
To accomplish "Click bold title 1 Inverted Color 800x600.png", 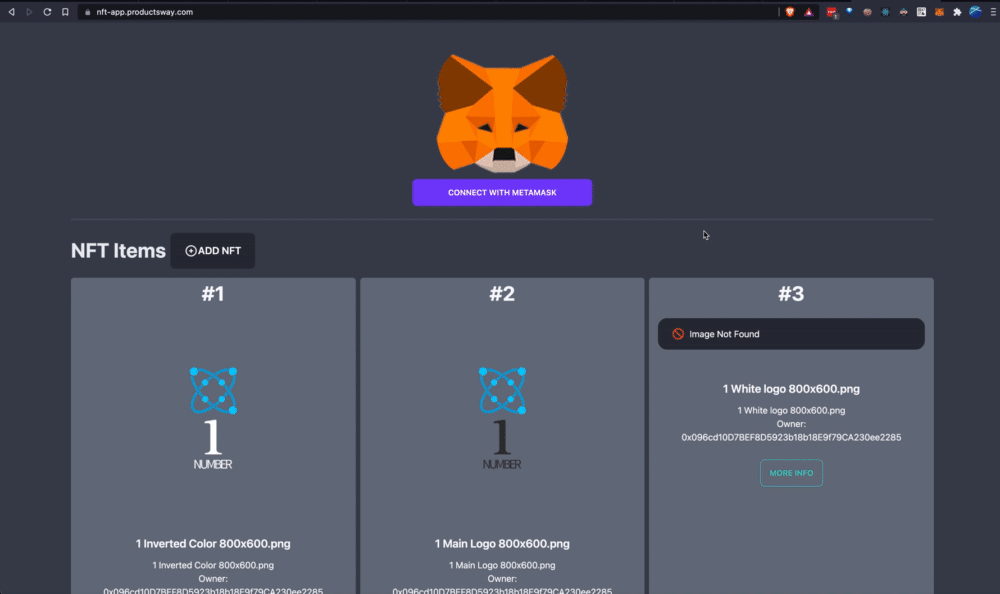I will pos(213,544).
